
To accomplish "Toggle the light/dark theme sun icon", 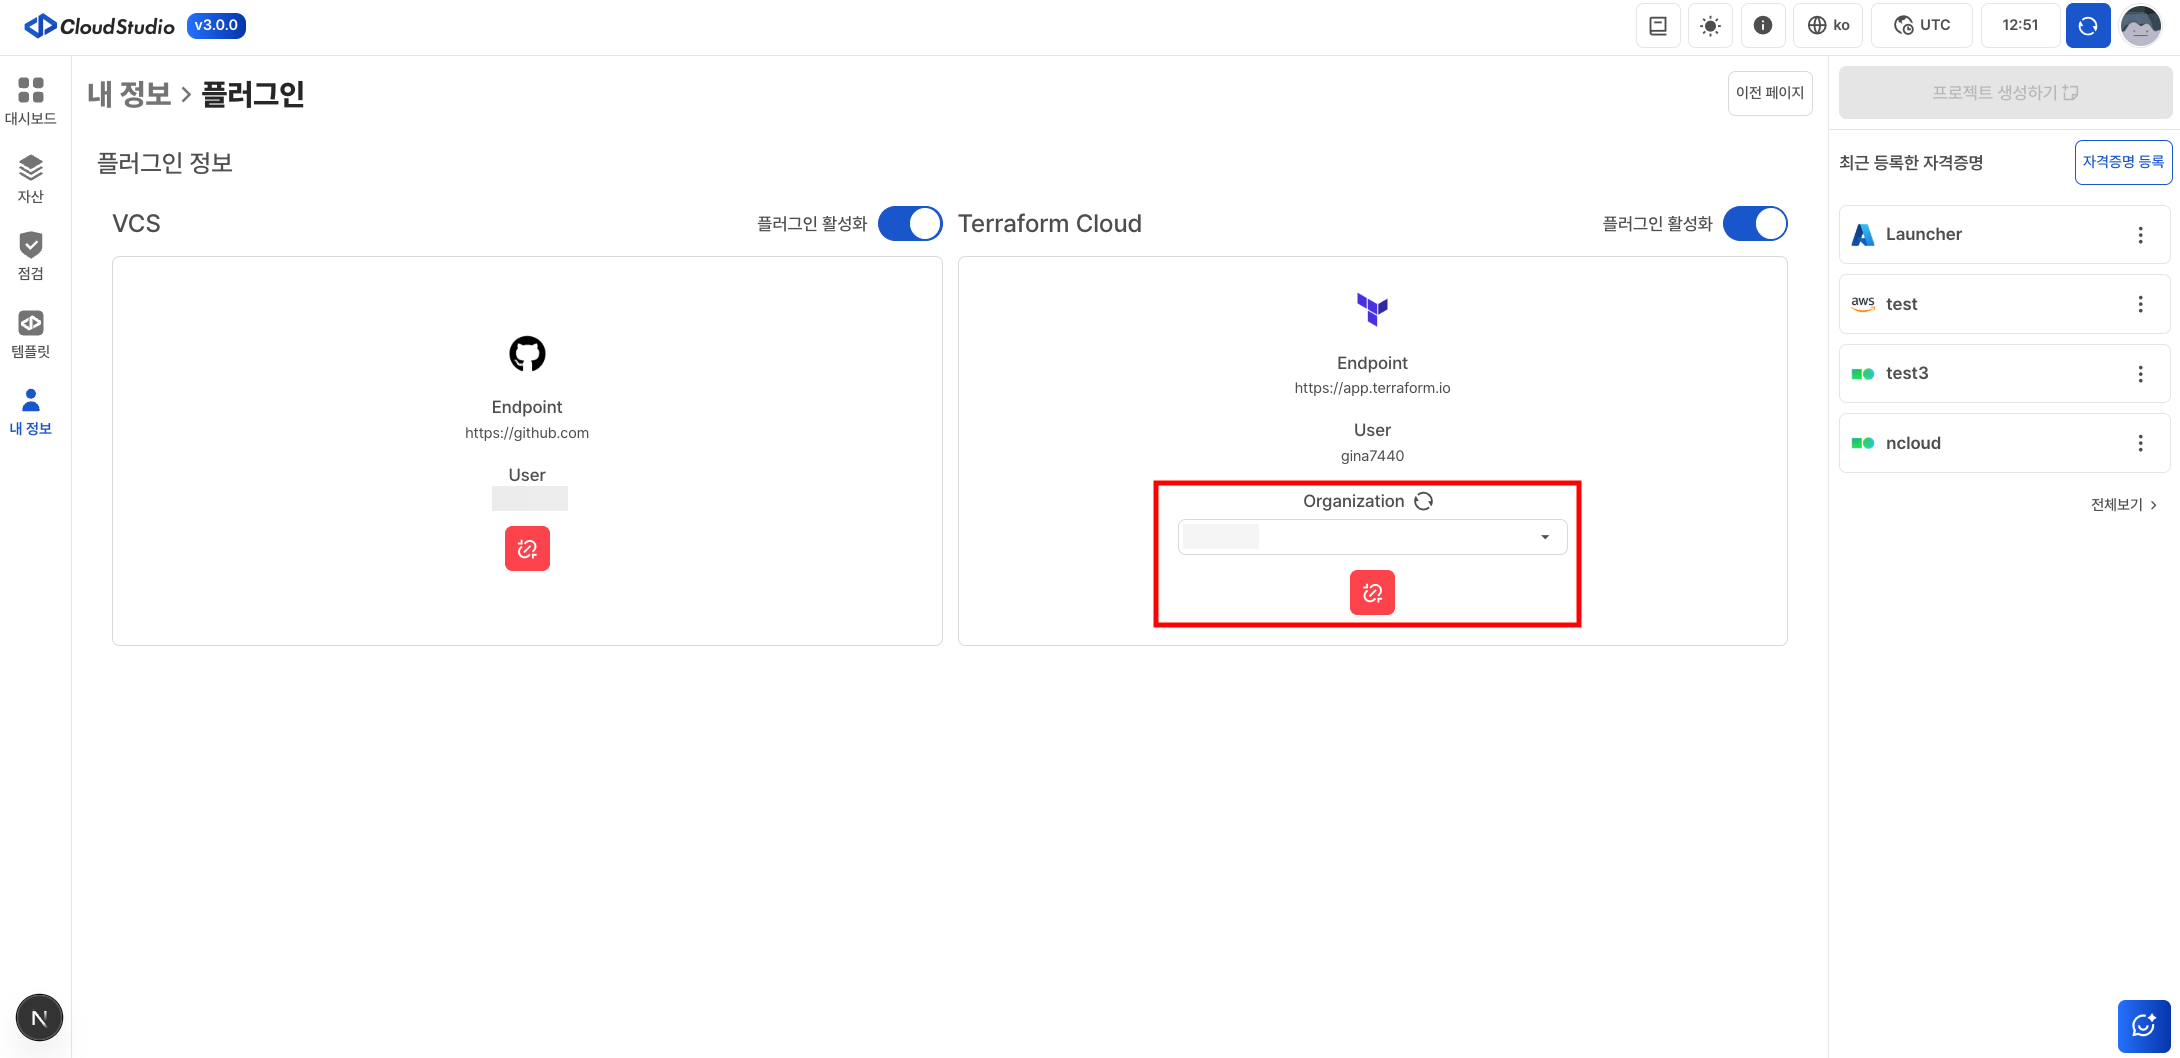I will (1710, 26).
